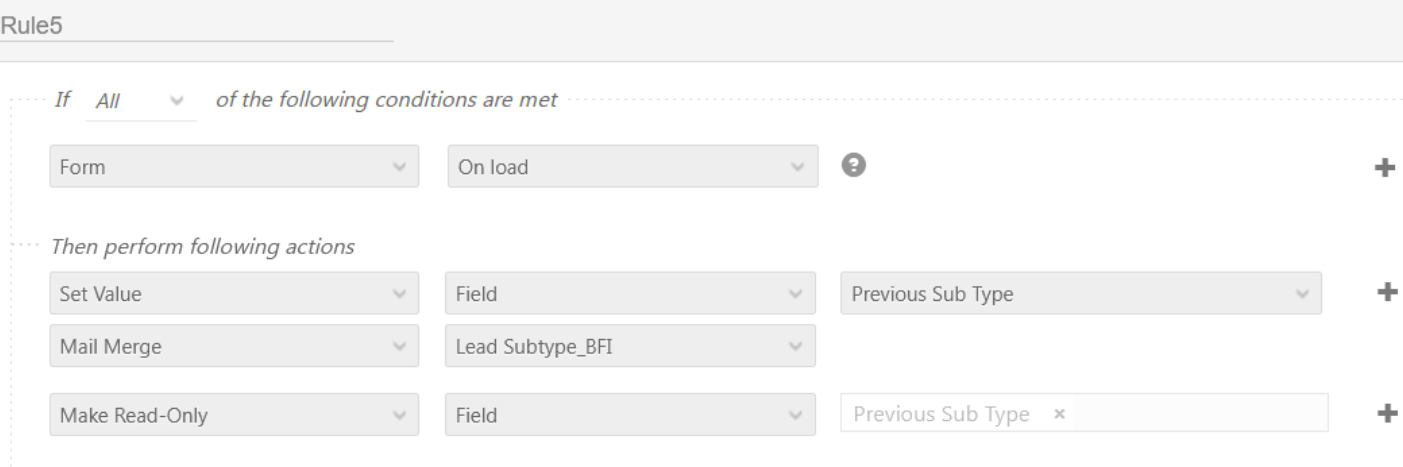Open the Set Value action dropdown
Screen dimensions: 1403x467
[x=232, y=294]
